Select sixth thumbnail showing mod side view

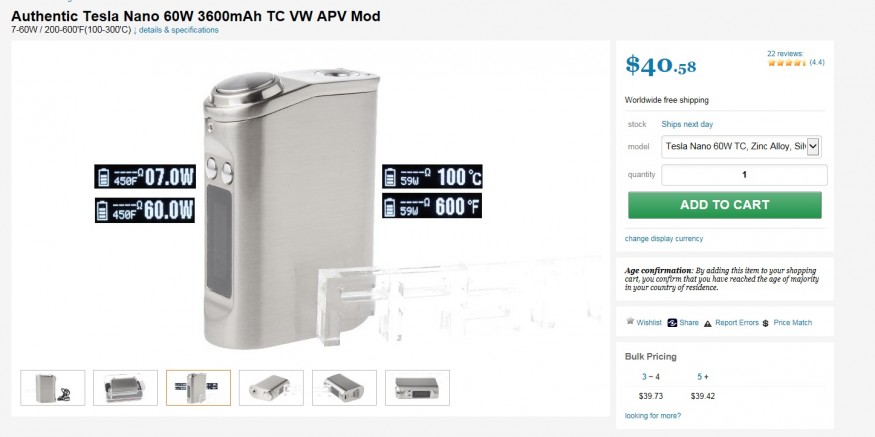point(417,388)
